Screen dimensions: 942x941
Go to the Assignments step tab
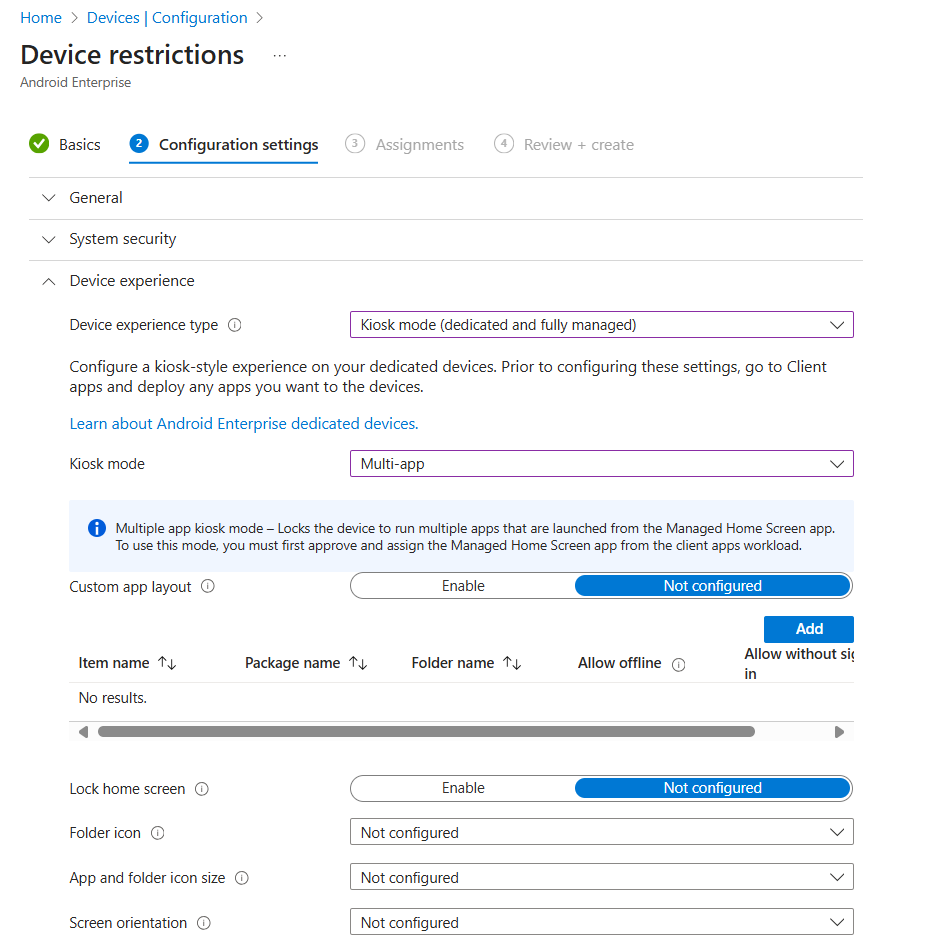[x=404, y=145]
